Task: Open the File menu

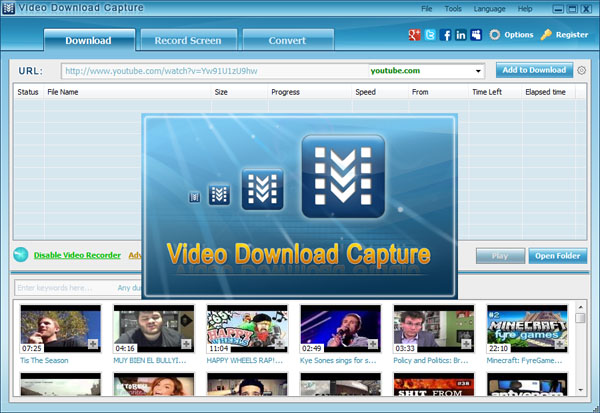Action: (x=427, y=9)
